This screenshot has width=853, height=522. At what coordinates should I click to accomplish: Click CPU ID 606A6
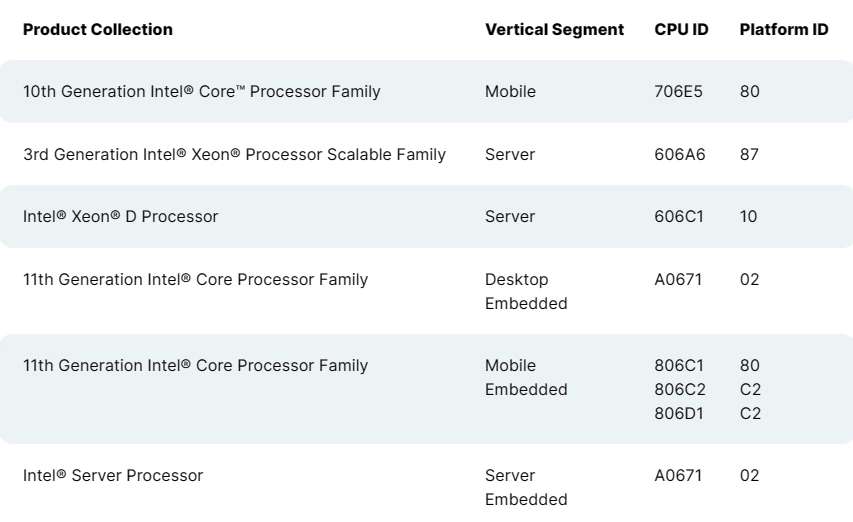680,154
